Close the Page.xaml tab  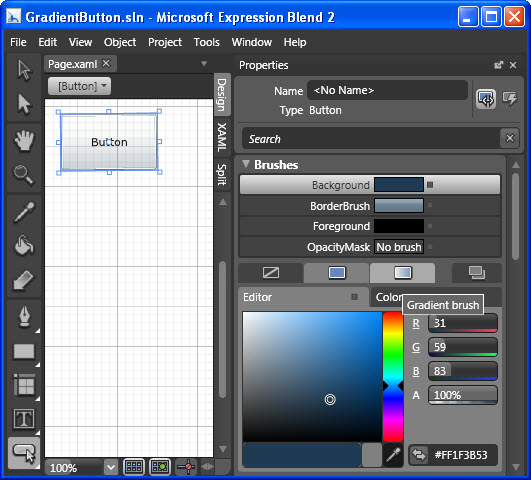tap(106, 63)
